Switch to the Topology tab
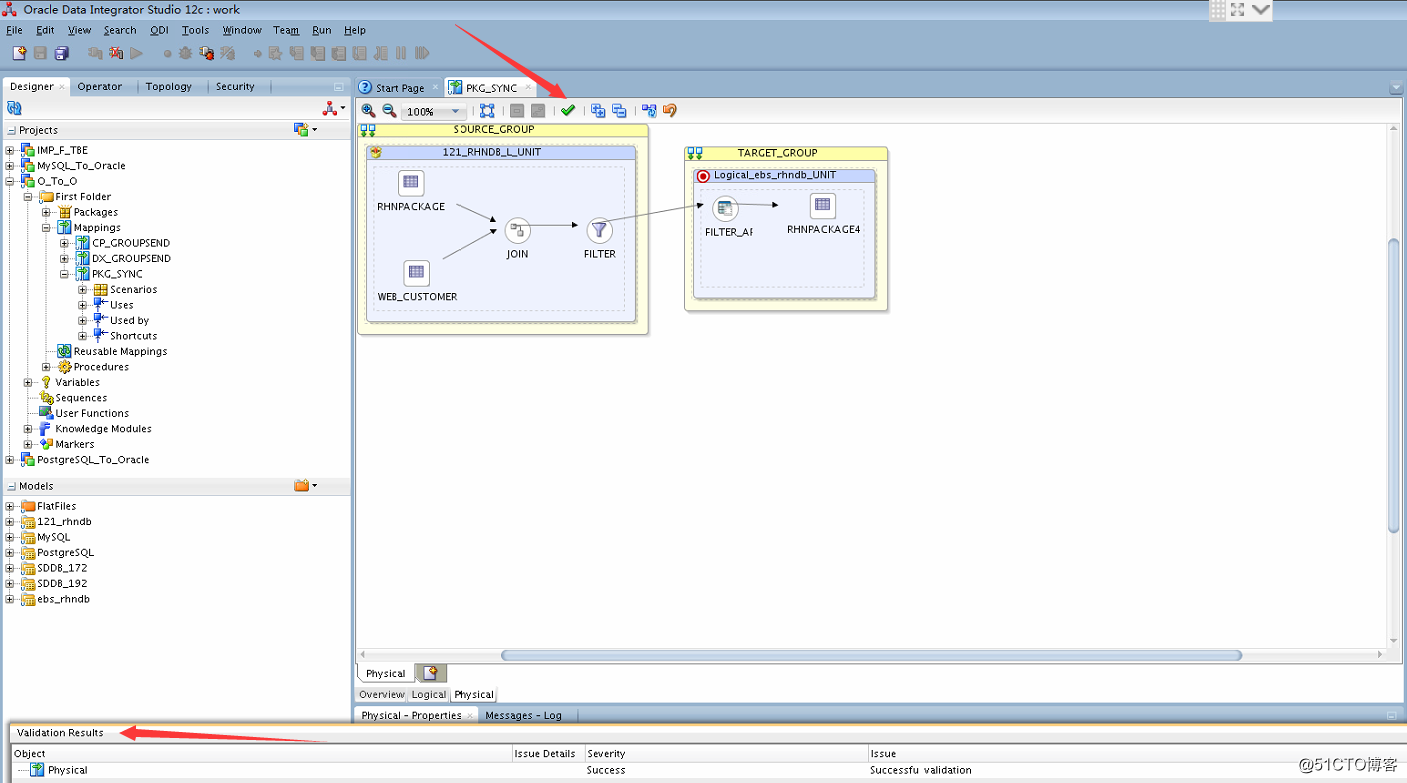This screenshot has height=783, width=1407. pos(168,87)
